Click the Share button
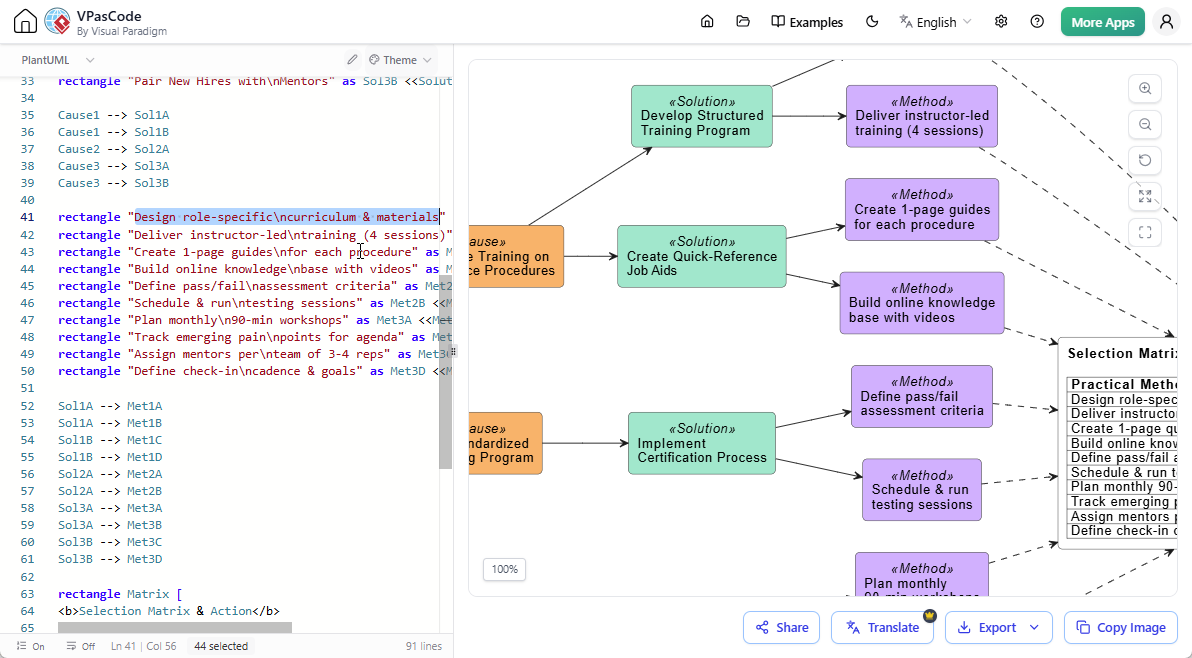 pos(781,628)
